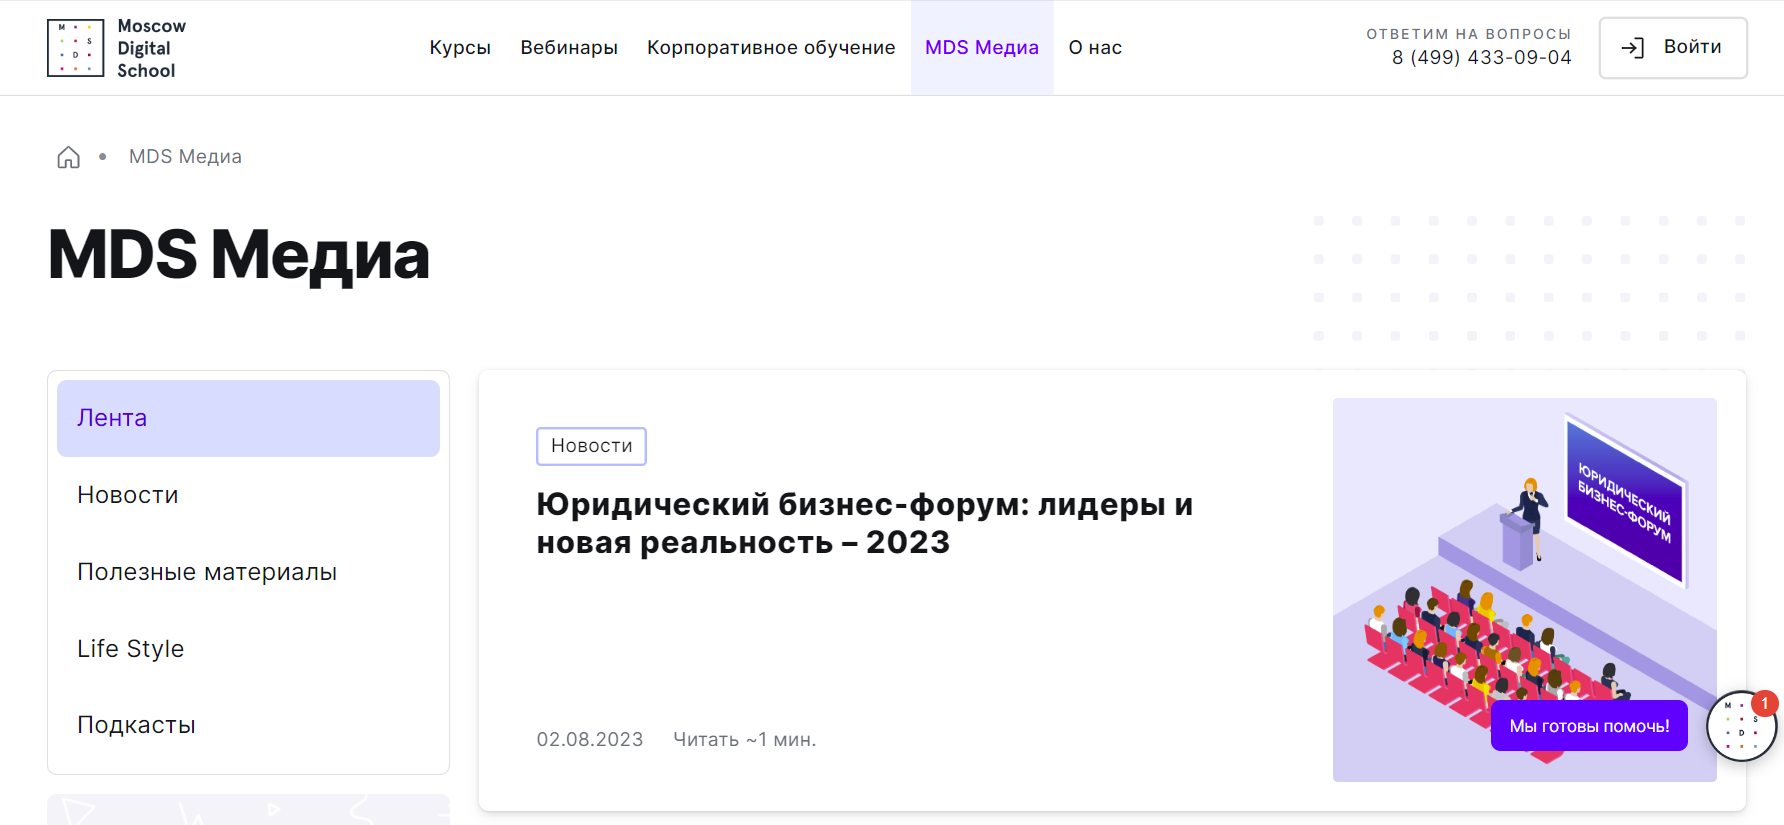The width and height of the screenshot is (1784, 825).
Task: Call phone number 8 (499) 433-09-04
Action: click(x=1482, y=58)
